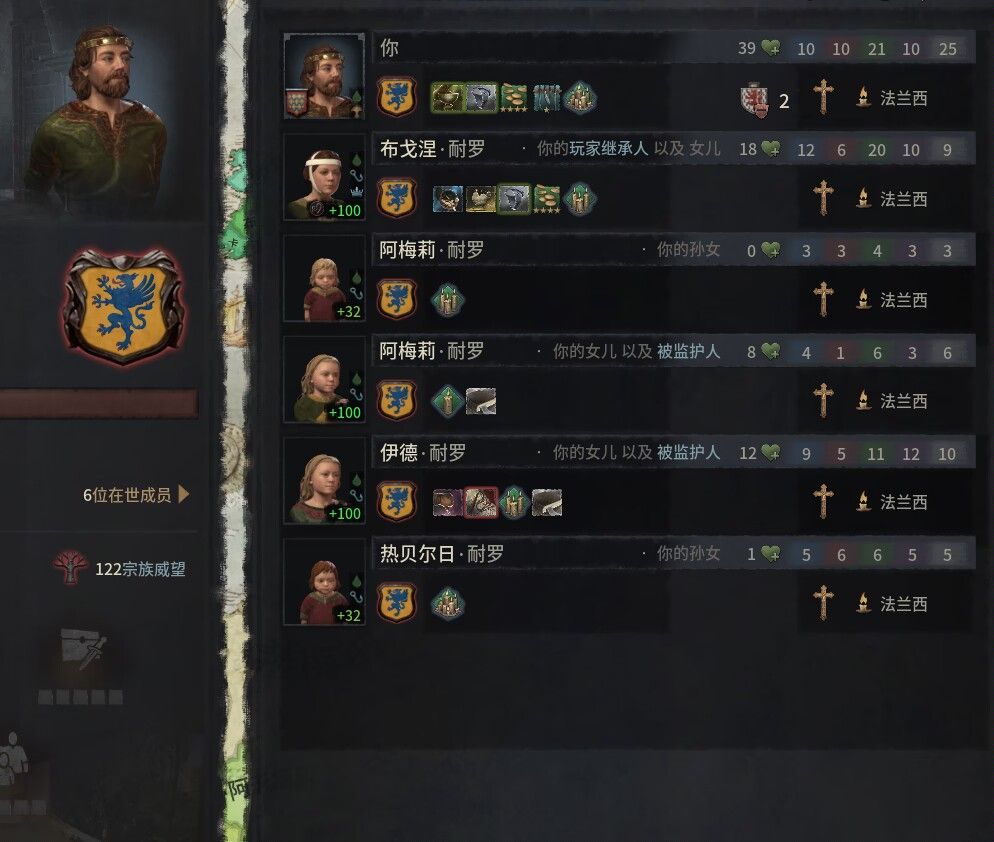Viewport: 994px width, 842px height.
Task: Select the 法兰西 culture label in 伊德 row
Action: (x=903, y=502)
